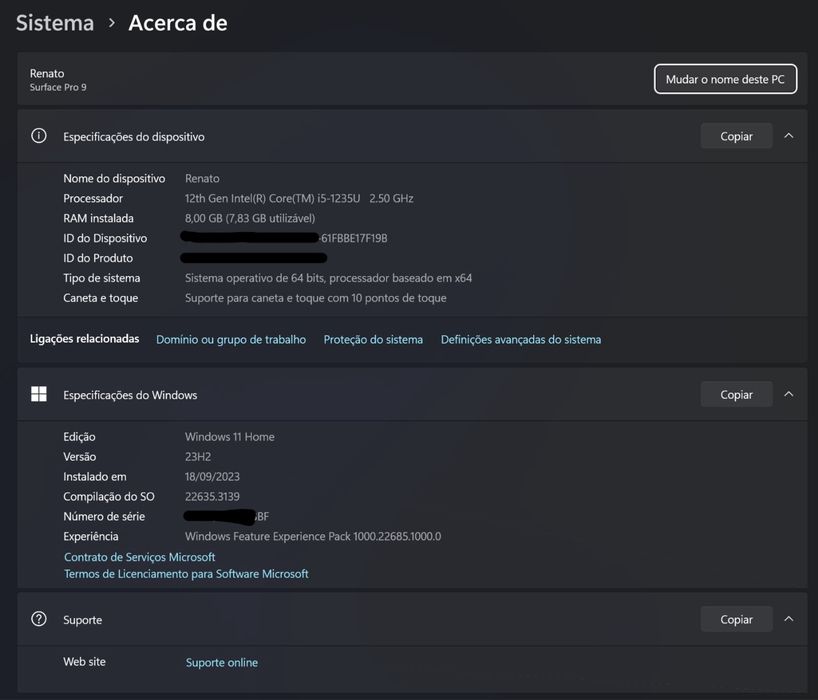Click Mudar o nome deste PC button

(725, 79)
